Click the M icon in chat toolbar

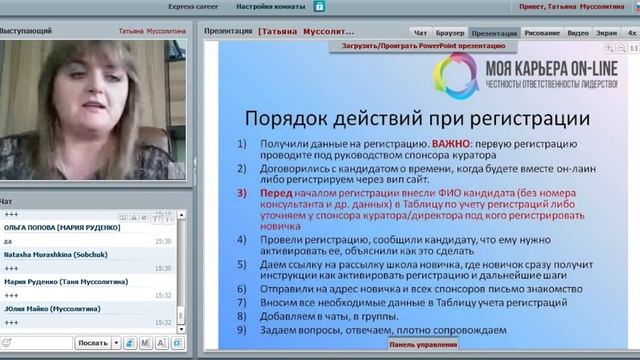[146, 343]
